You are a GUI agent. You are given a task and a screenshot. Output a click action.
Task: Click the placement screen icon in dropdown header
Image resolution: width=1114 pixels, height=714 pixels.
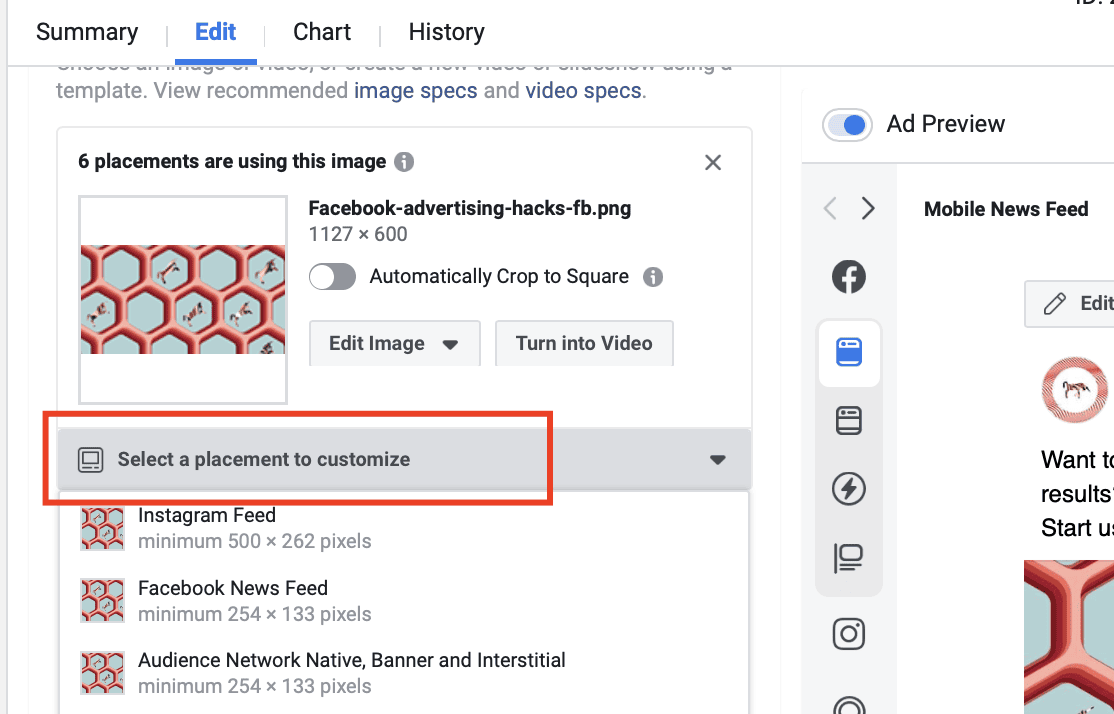[90, 460]
